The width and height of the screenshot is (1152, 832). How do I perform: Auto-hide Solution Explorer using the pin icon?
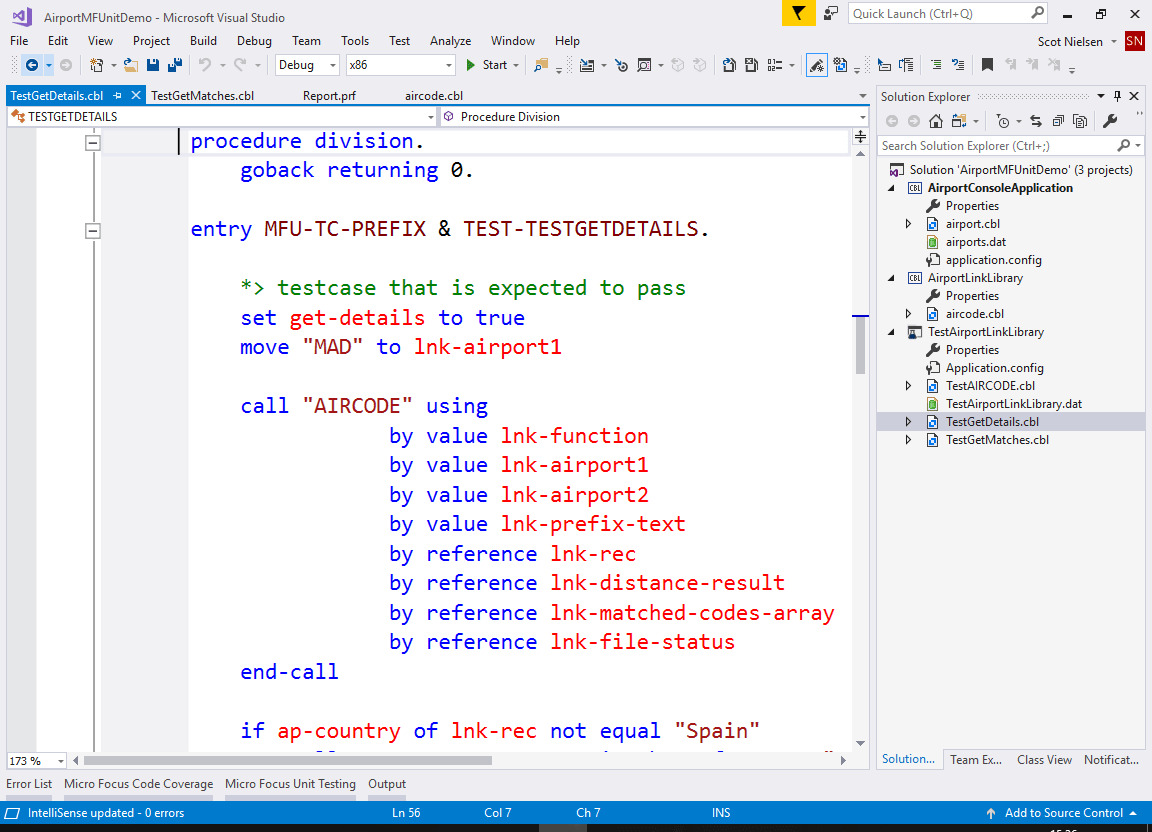point(1118,96)
